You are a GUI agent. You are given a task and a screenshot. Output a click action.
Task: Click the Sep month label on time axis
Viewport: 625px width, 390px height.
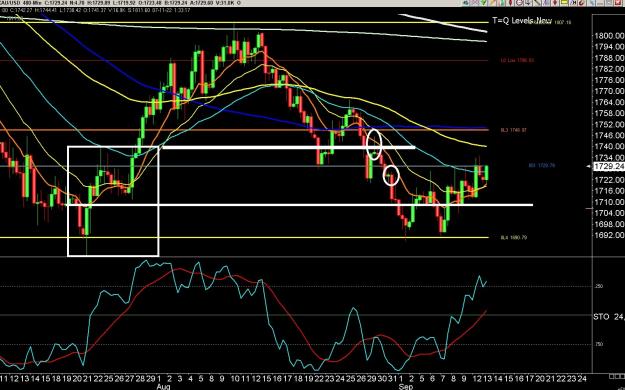tap(406, 386)
